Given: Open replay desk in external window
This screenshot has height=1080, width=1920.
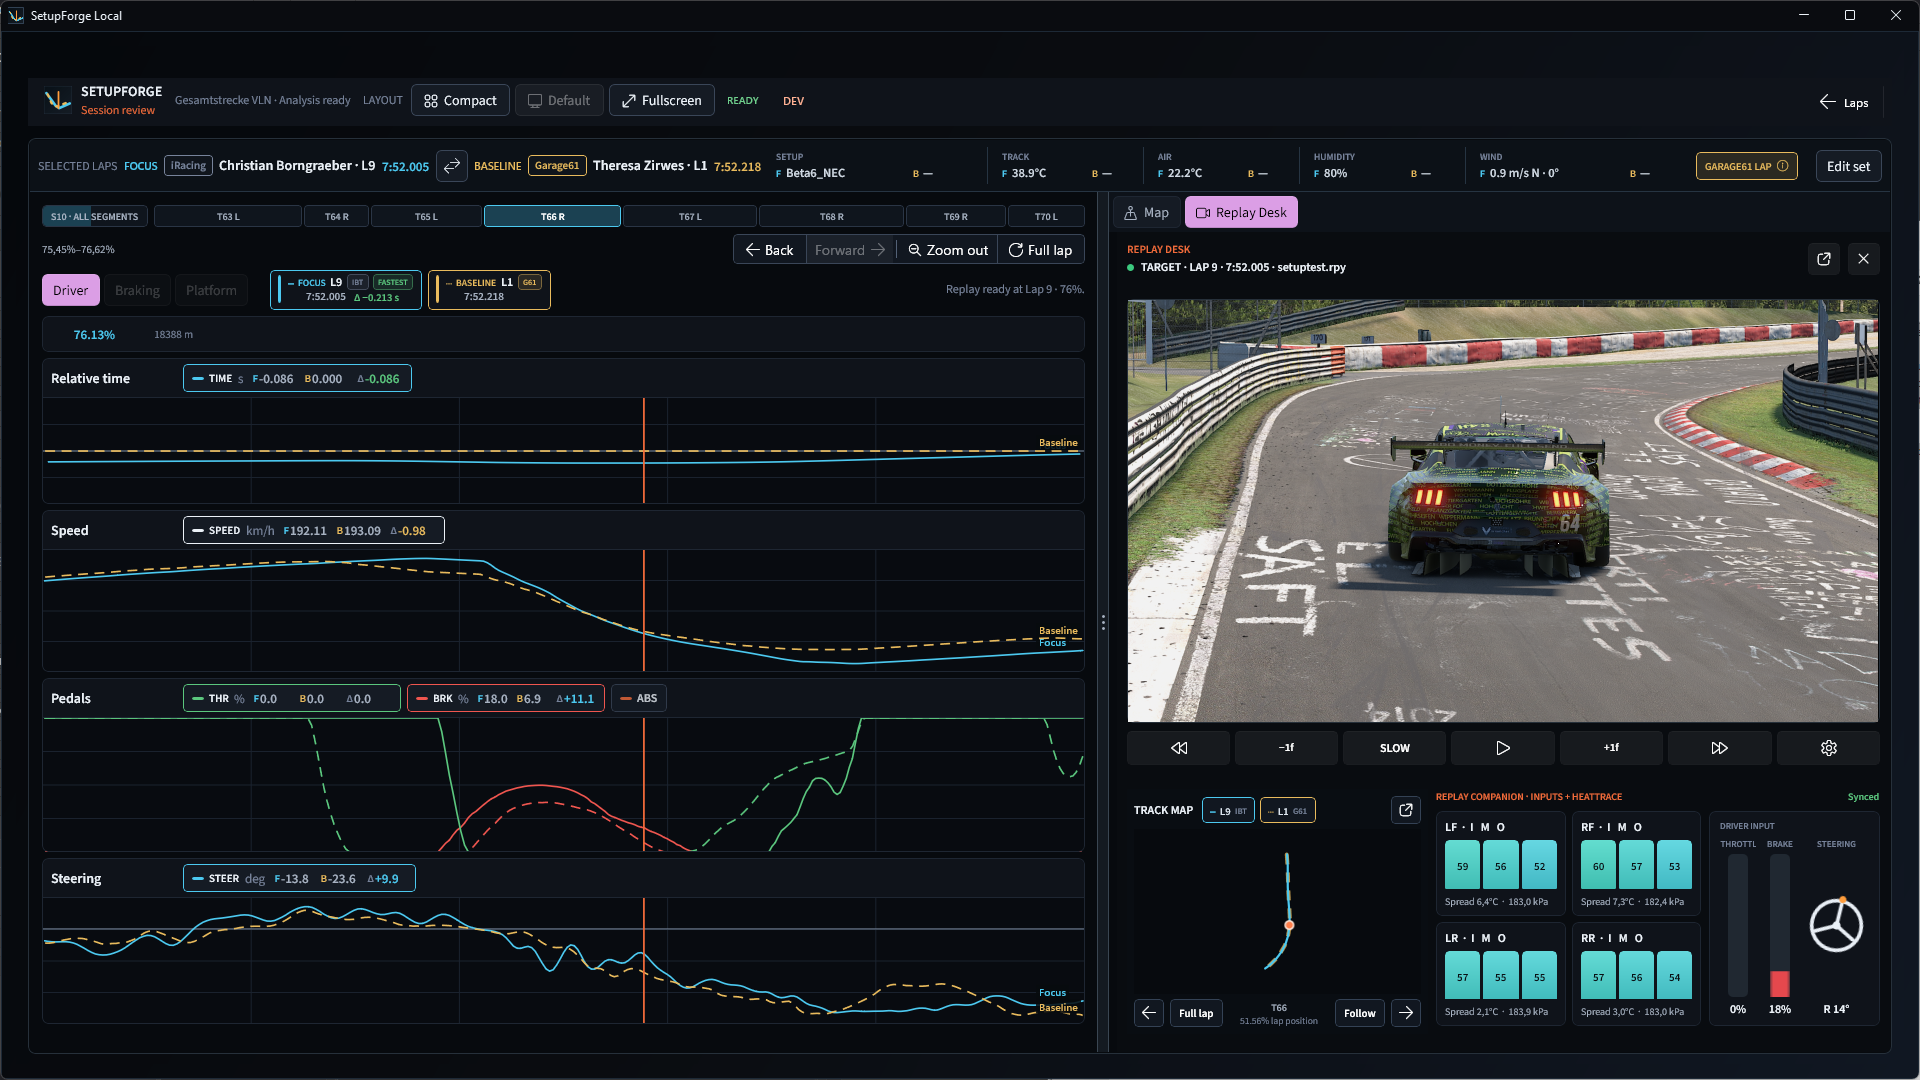Looking at the screenshot, I should tap(1824, 259).
